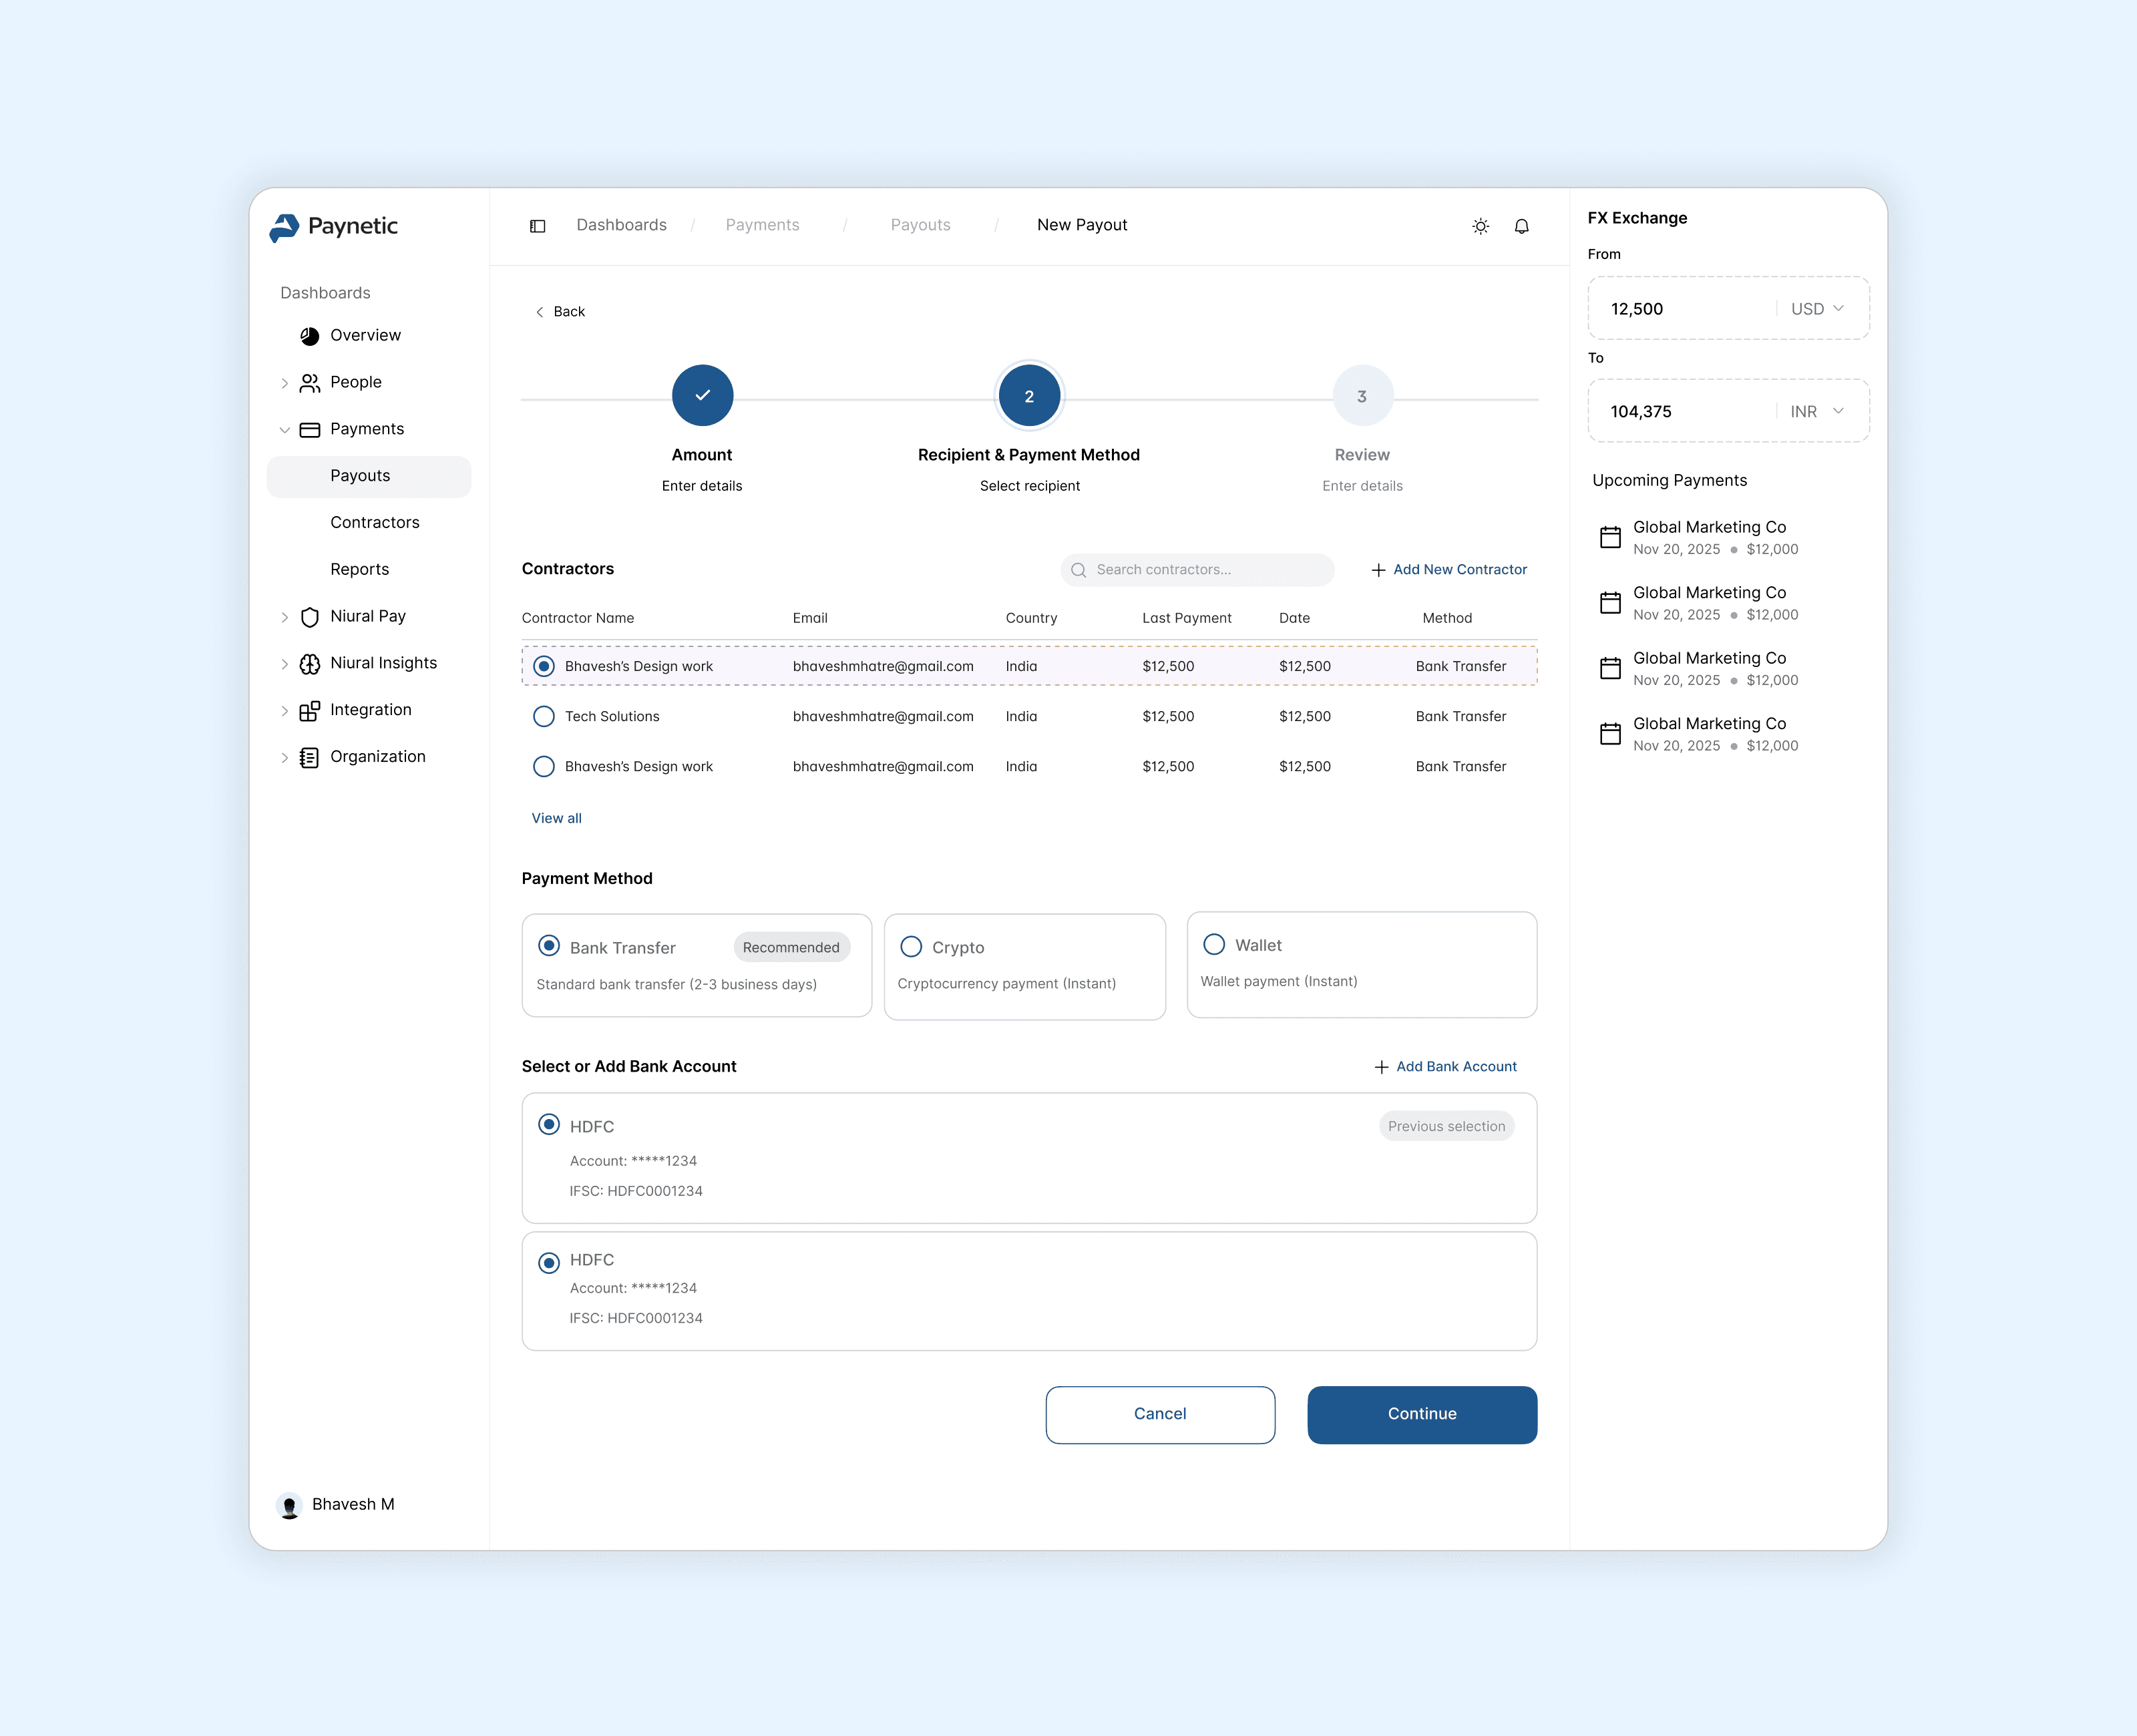Expand the People sidebar section

point(284,383)
